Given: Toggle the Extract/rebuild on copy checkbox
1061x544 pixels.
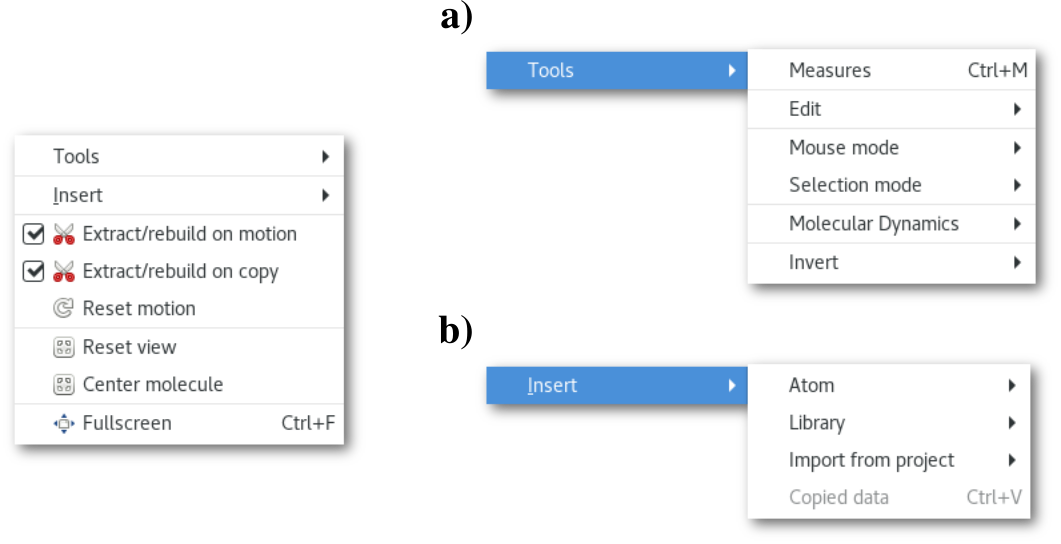Looking at the screenshot, I should pos(34,271).
